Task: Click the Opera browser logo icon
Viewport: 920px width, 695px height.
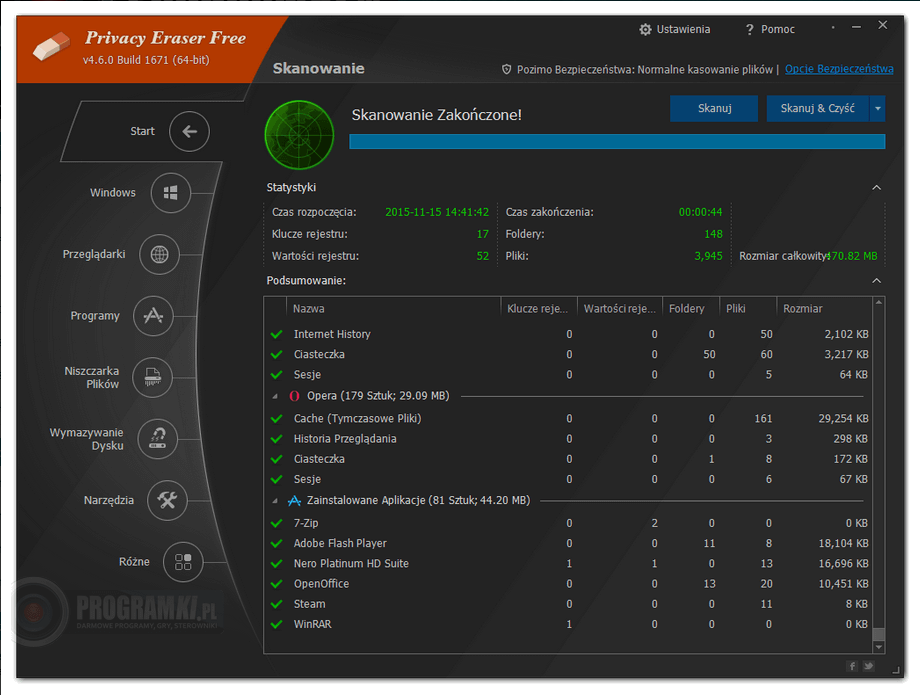Action: coord(295,396)
